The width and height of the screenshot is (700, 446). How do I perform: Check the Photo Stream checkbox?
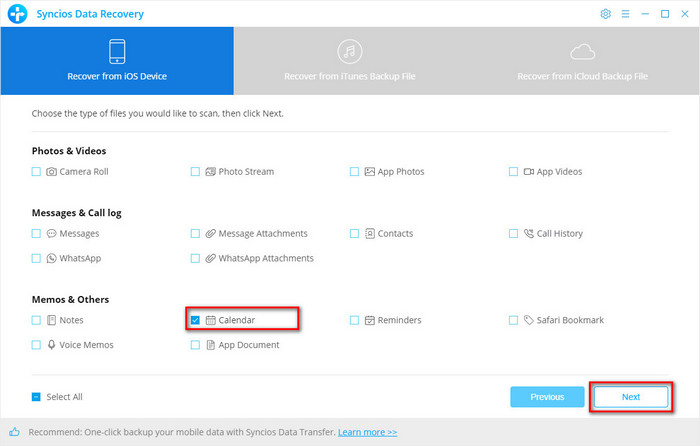pyautogui.click(x=195, y=172)
